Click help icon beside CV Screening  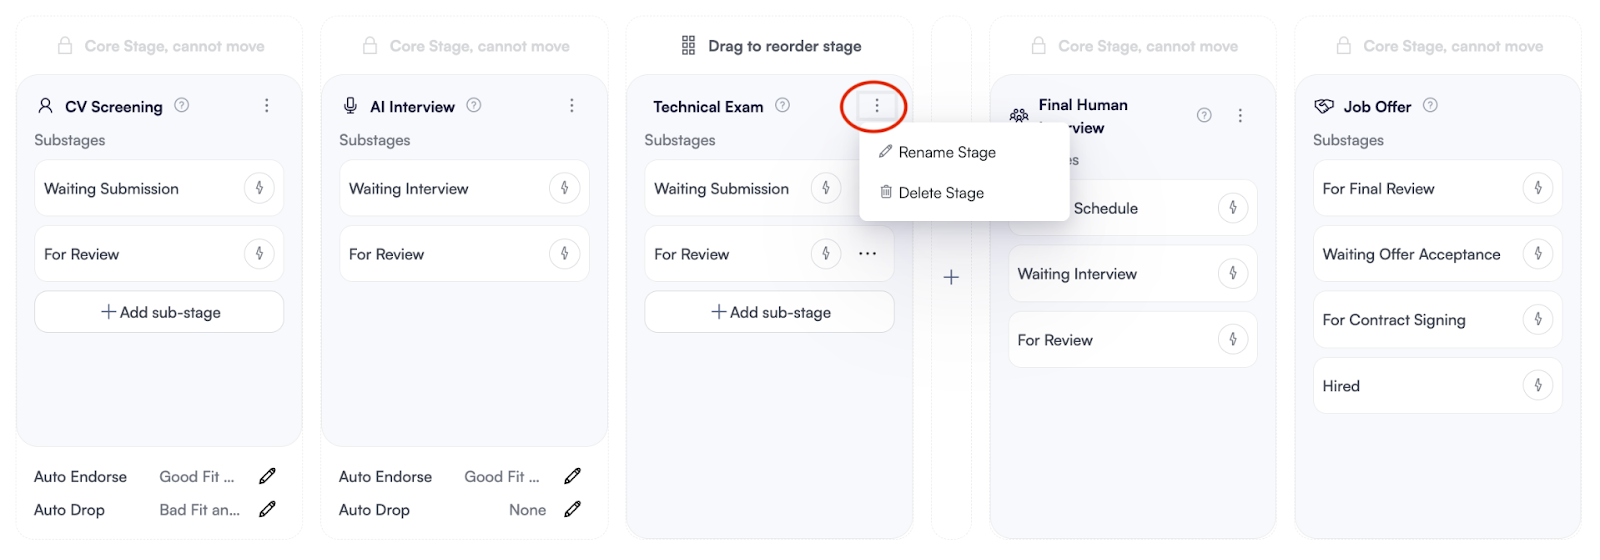pos(182,105)
